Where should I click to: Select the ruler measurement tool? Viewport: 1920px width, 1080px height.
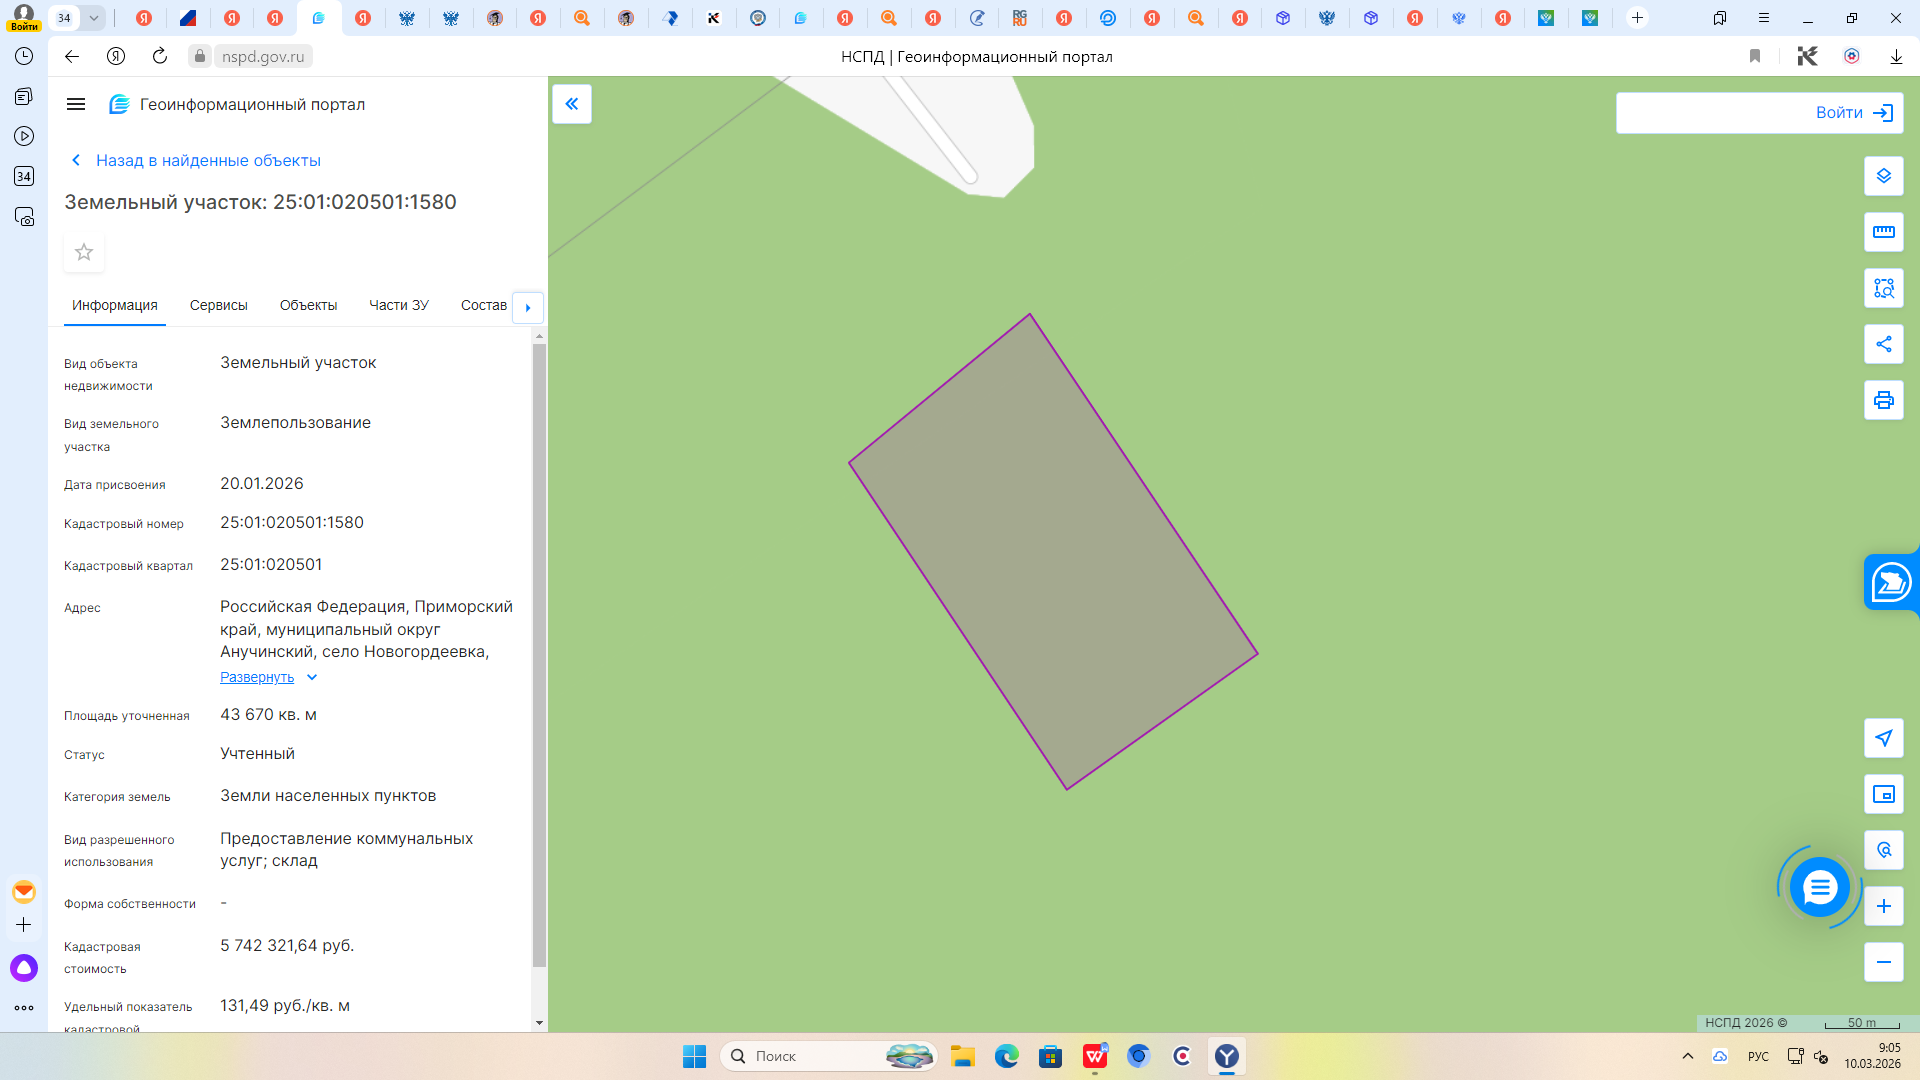[1883, 232]
